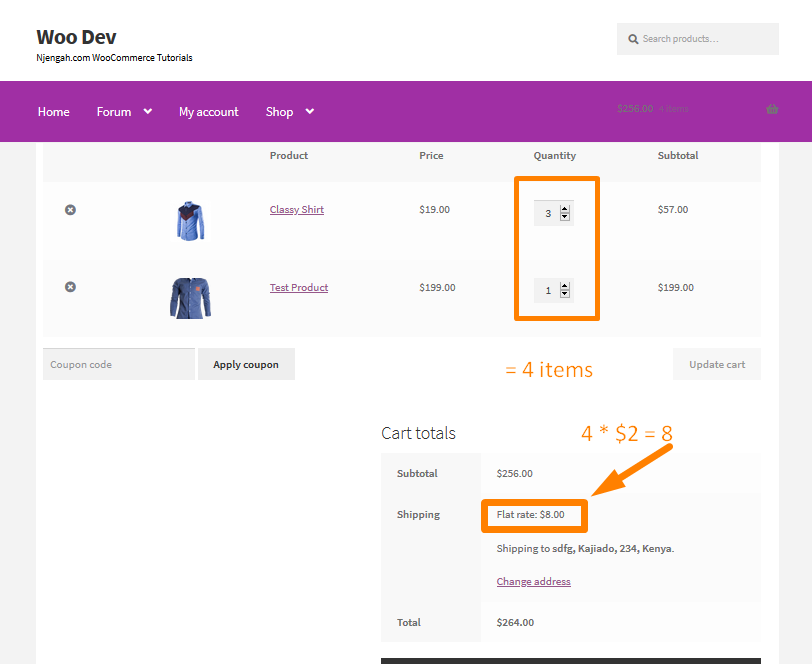Screen dimensions: 812x664
Task: Select the $256.00 cart totals subtotal
Action: point(514,473)
